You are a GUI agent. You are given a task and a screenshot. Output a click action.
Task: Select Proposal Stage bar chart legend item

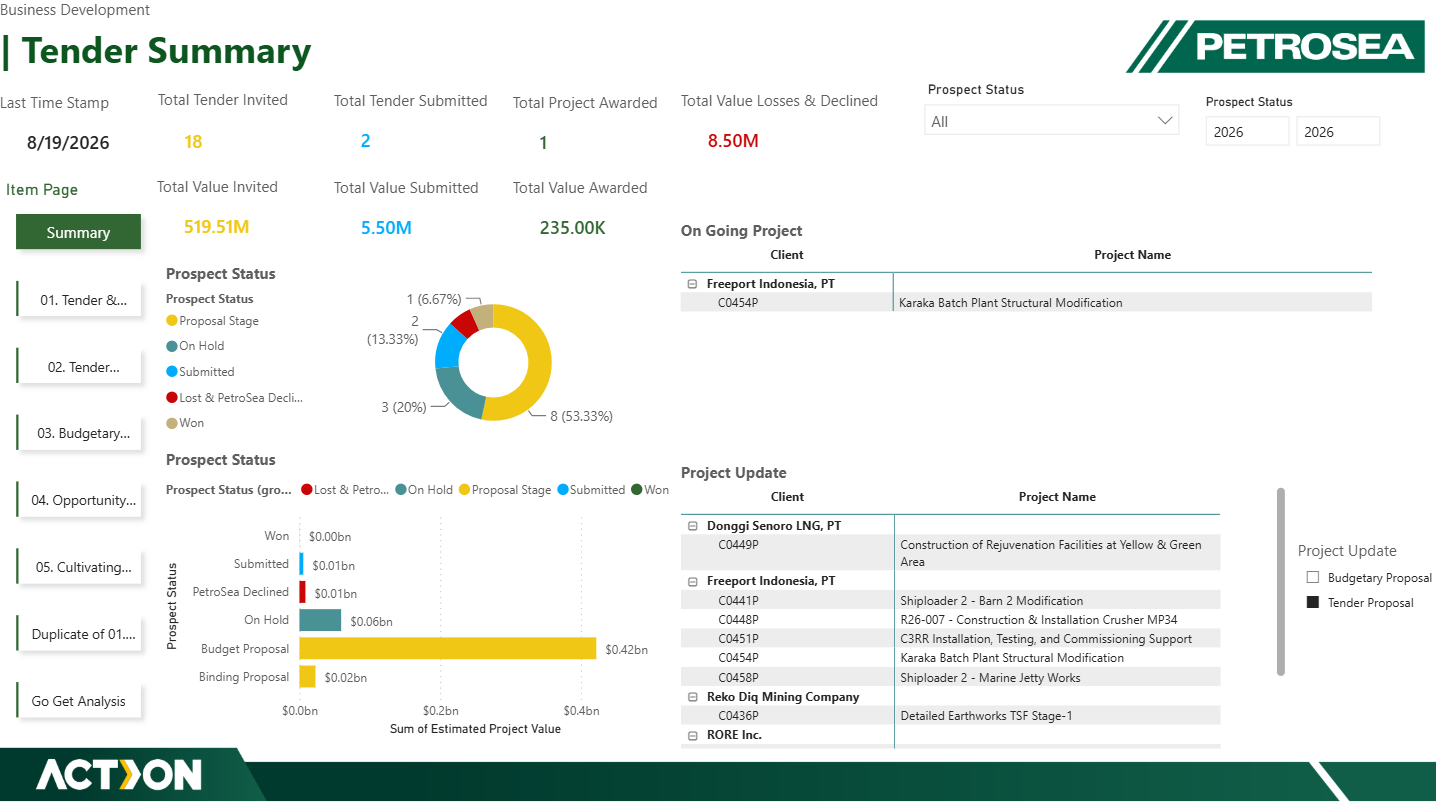click(x=505, y=490)
